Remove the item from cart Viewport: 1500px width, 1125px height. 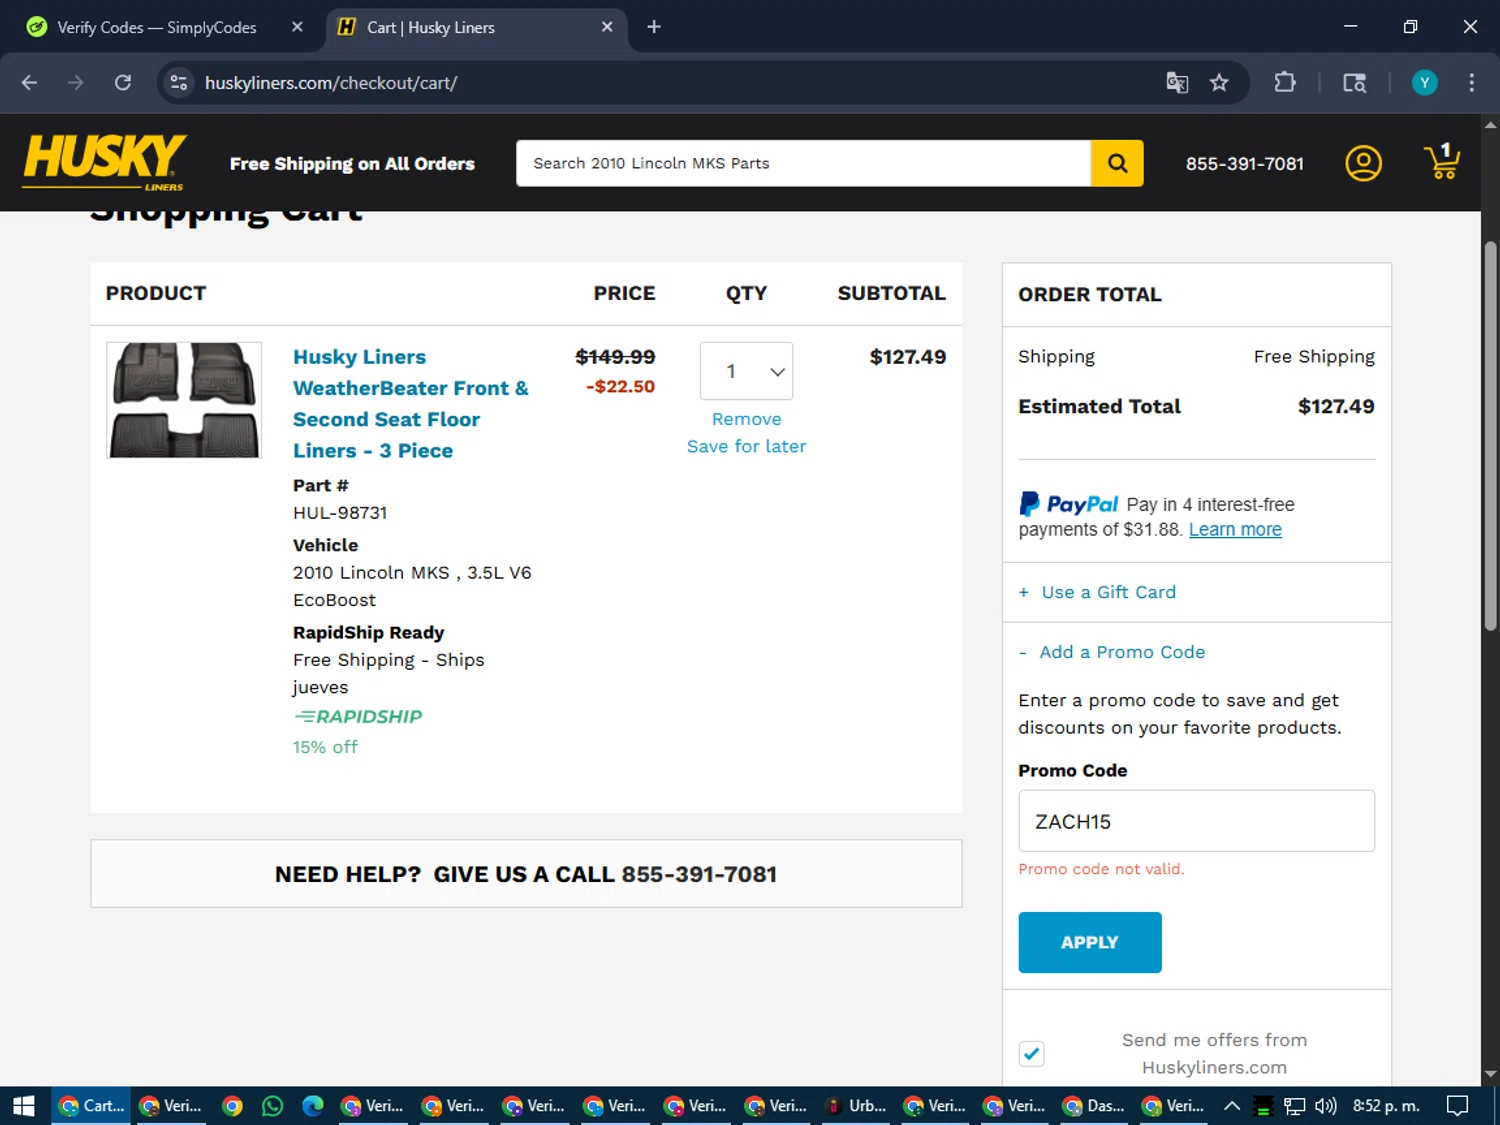coord(746,419)
